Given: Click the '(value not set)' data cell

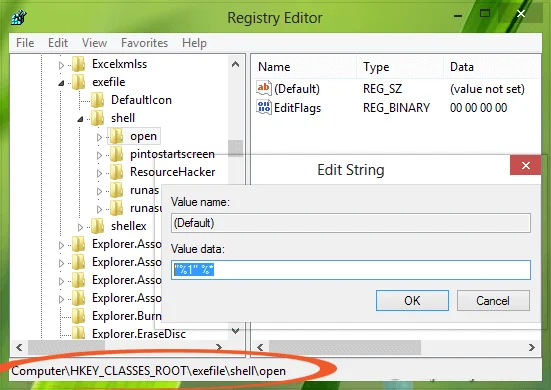Looking at the screenshot, I should tap(487, 89).
